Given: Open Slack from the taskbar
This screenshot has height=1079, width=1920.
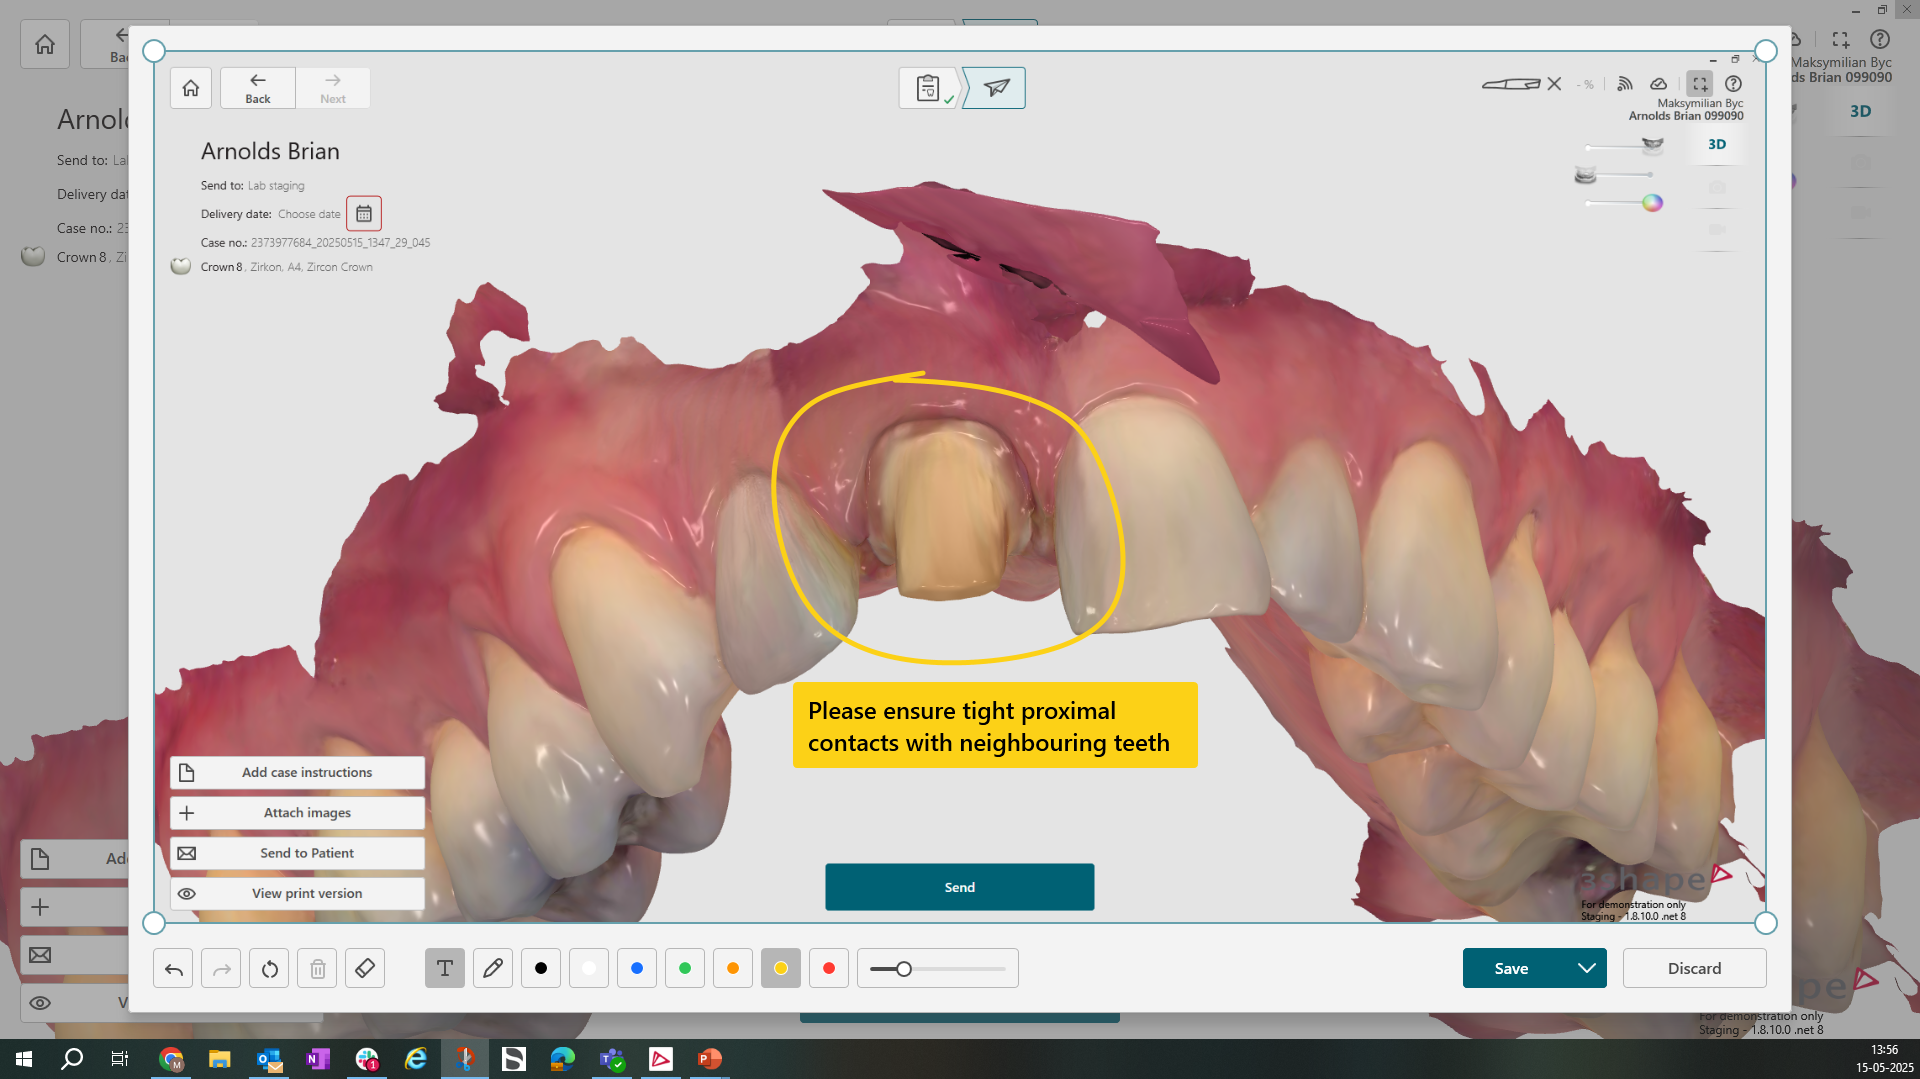Looking at the screenshot, I should 367,1059.
